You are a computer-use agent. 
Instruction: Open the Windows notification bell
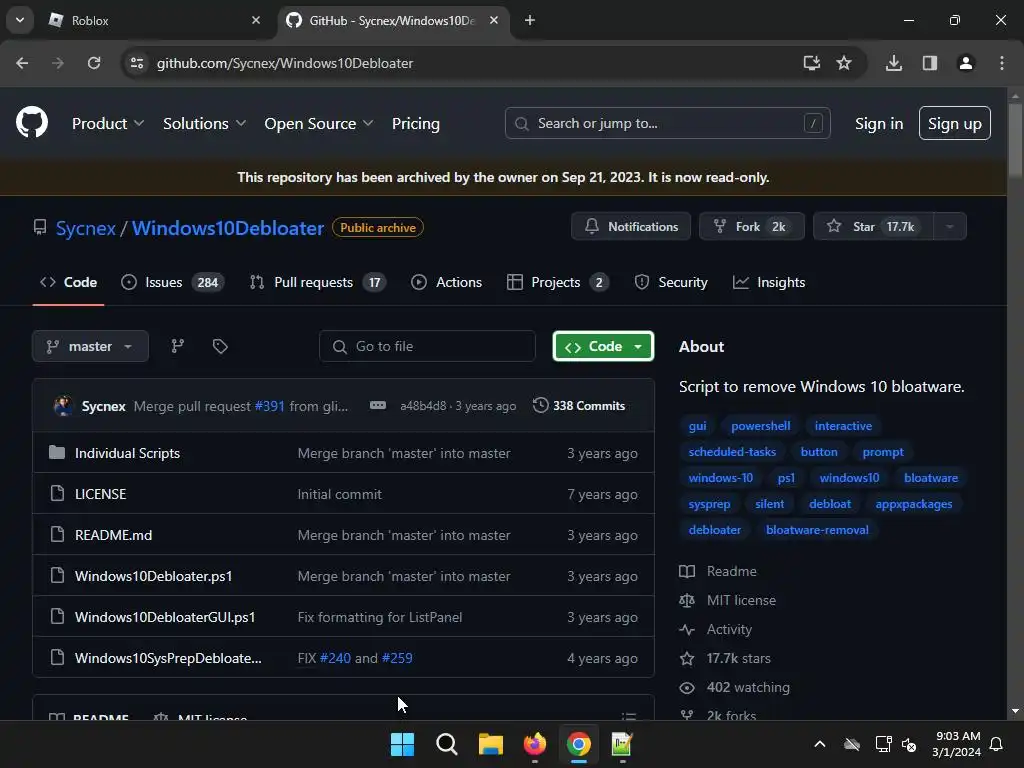(x=997, y=744)
